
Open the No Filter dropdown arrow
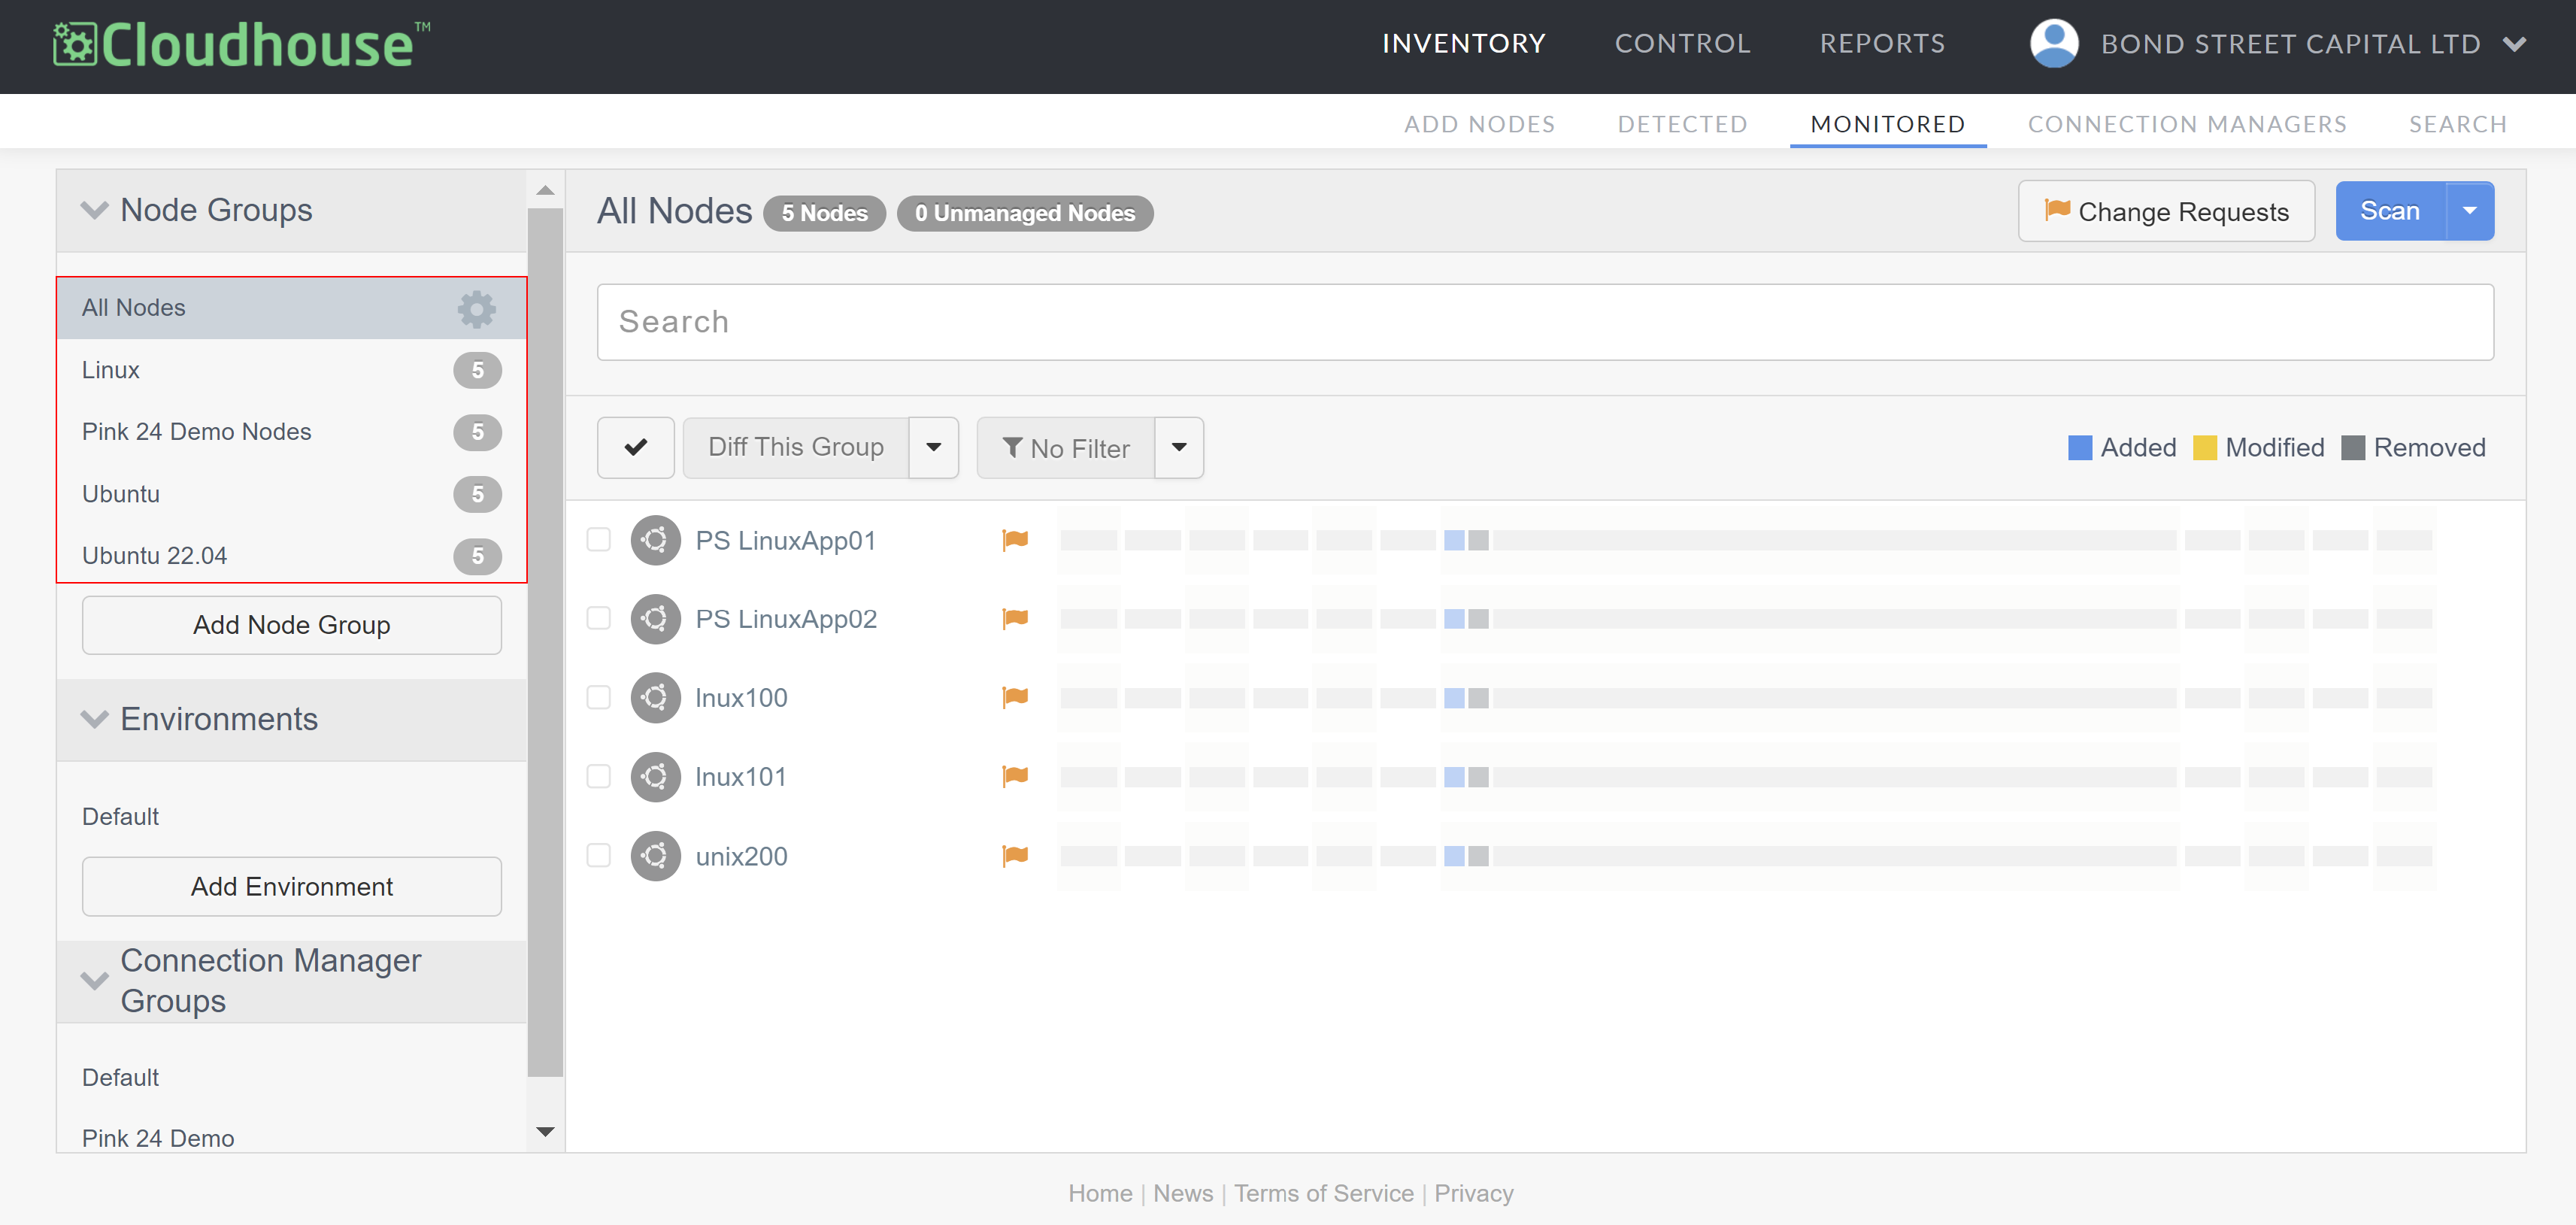[1179, 448]
